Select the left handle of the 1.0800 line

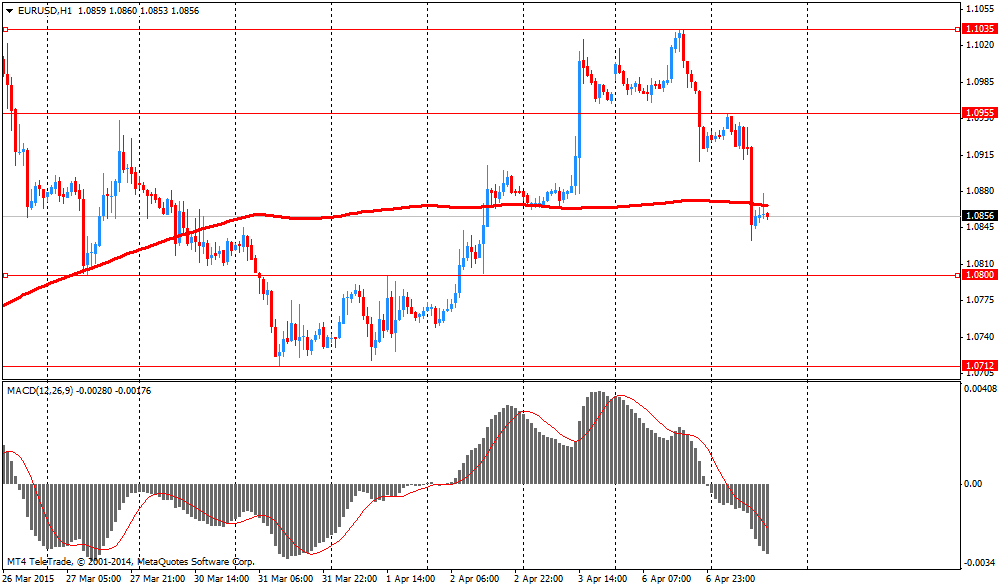(5, 276)
